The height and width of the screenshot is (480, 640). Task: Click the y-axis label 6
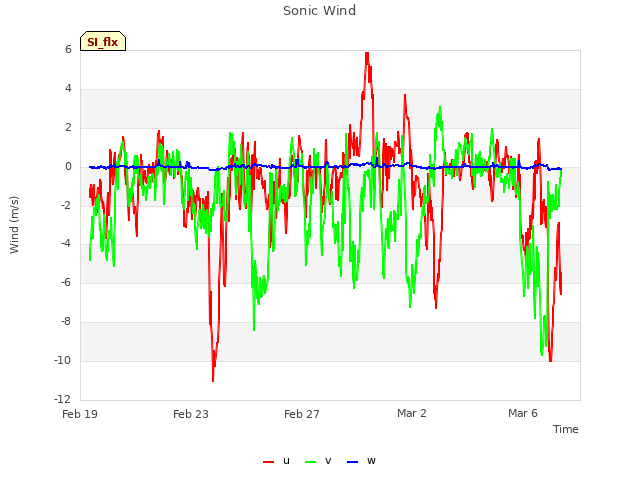pyautogui.click(x=68, y=49)
